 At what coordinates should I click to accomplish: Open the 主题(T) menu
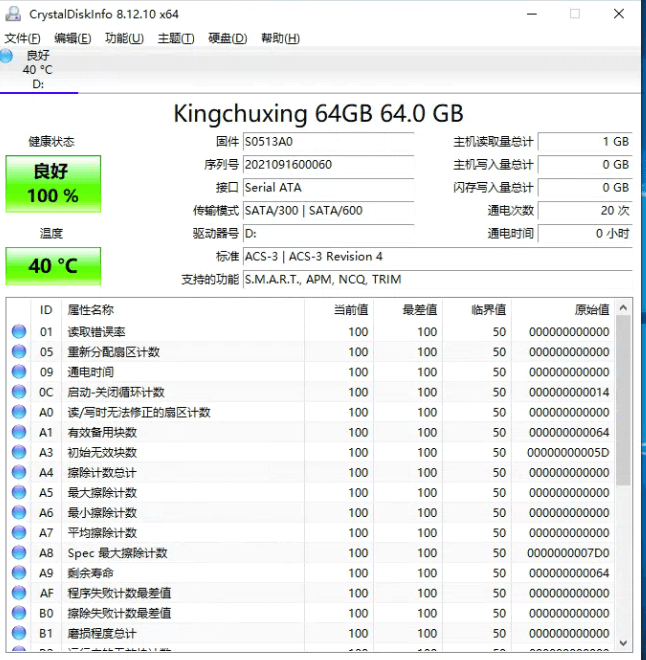click(176, 38)
